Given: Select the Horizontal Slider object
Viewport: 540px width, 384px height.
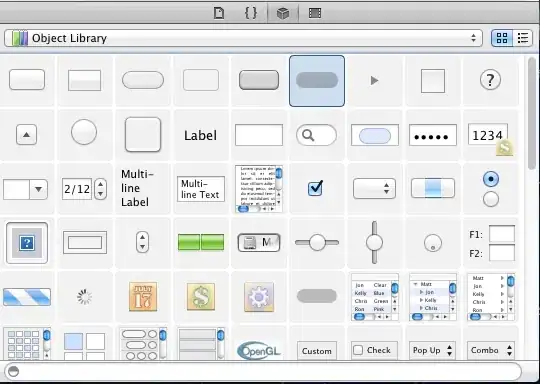Looking at the screenshot, I should 317,242.
